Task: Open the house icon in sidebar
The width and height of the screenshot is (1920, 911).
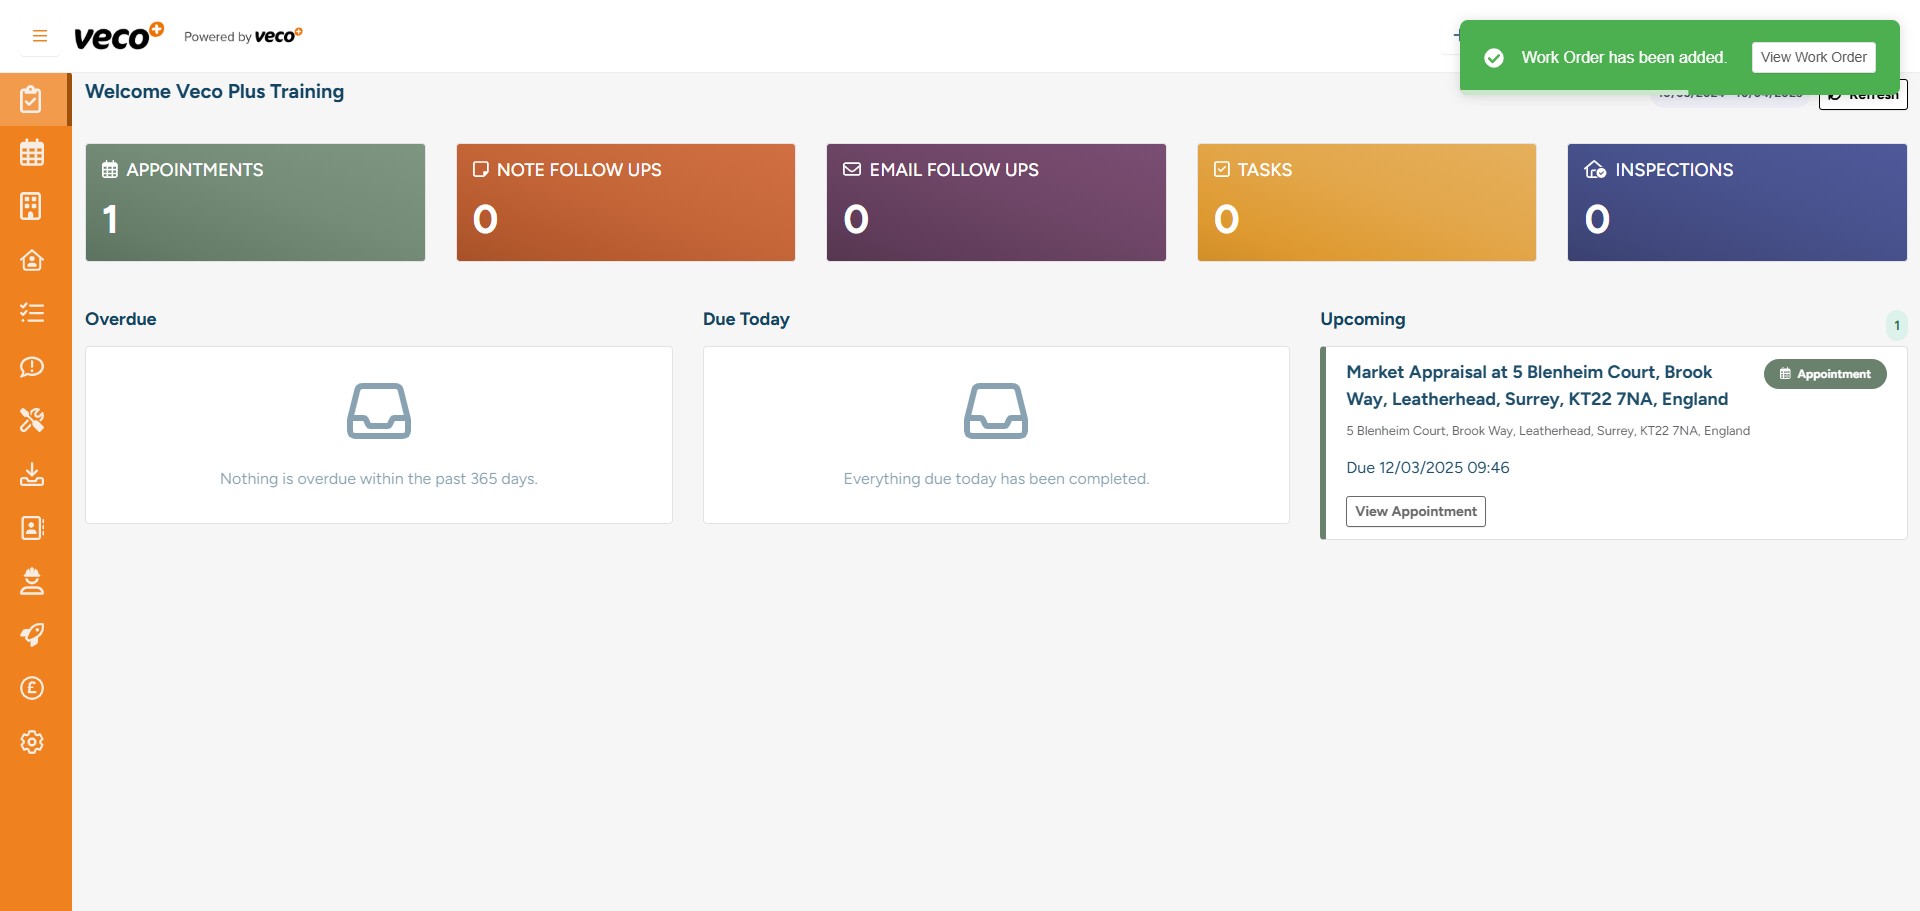Action: pos(32,260)
